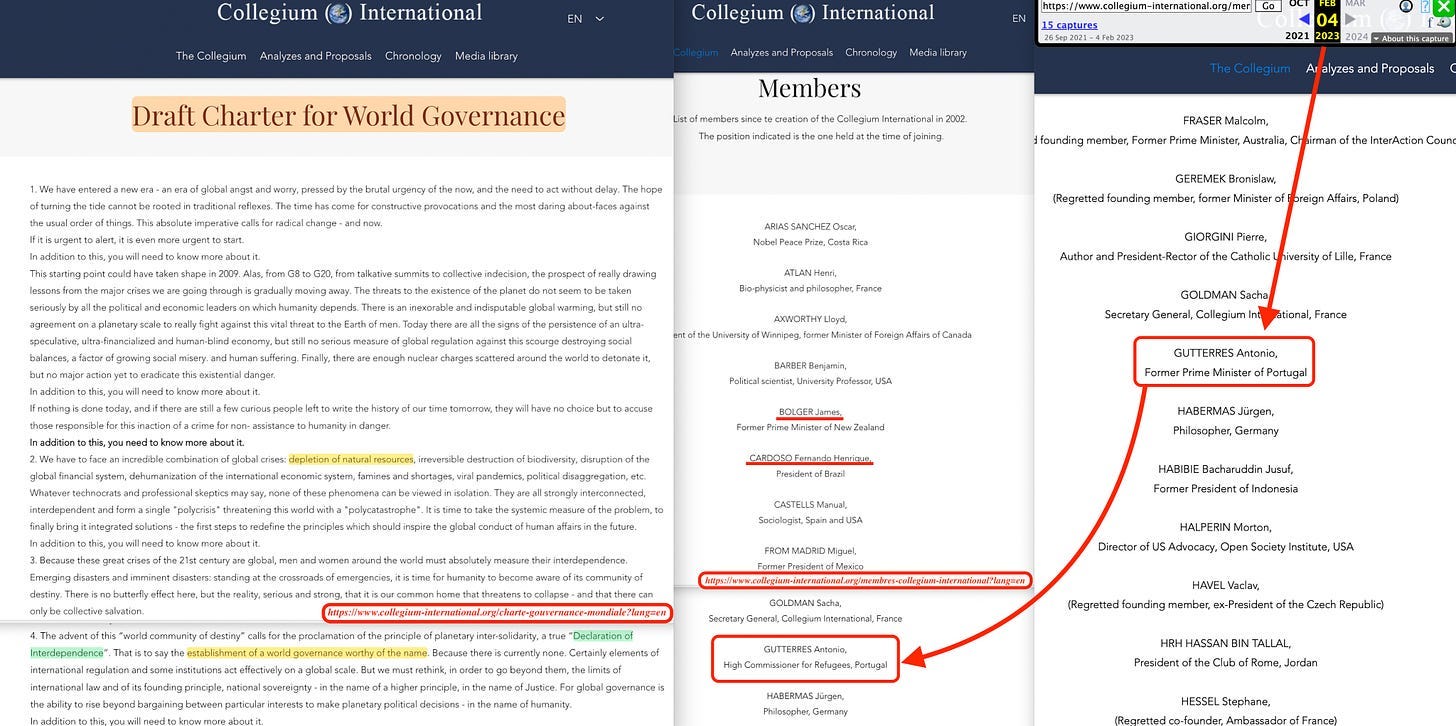
Task: Share capture via the Twitter bird icon
Action: (x=1444, y=23)
